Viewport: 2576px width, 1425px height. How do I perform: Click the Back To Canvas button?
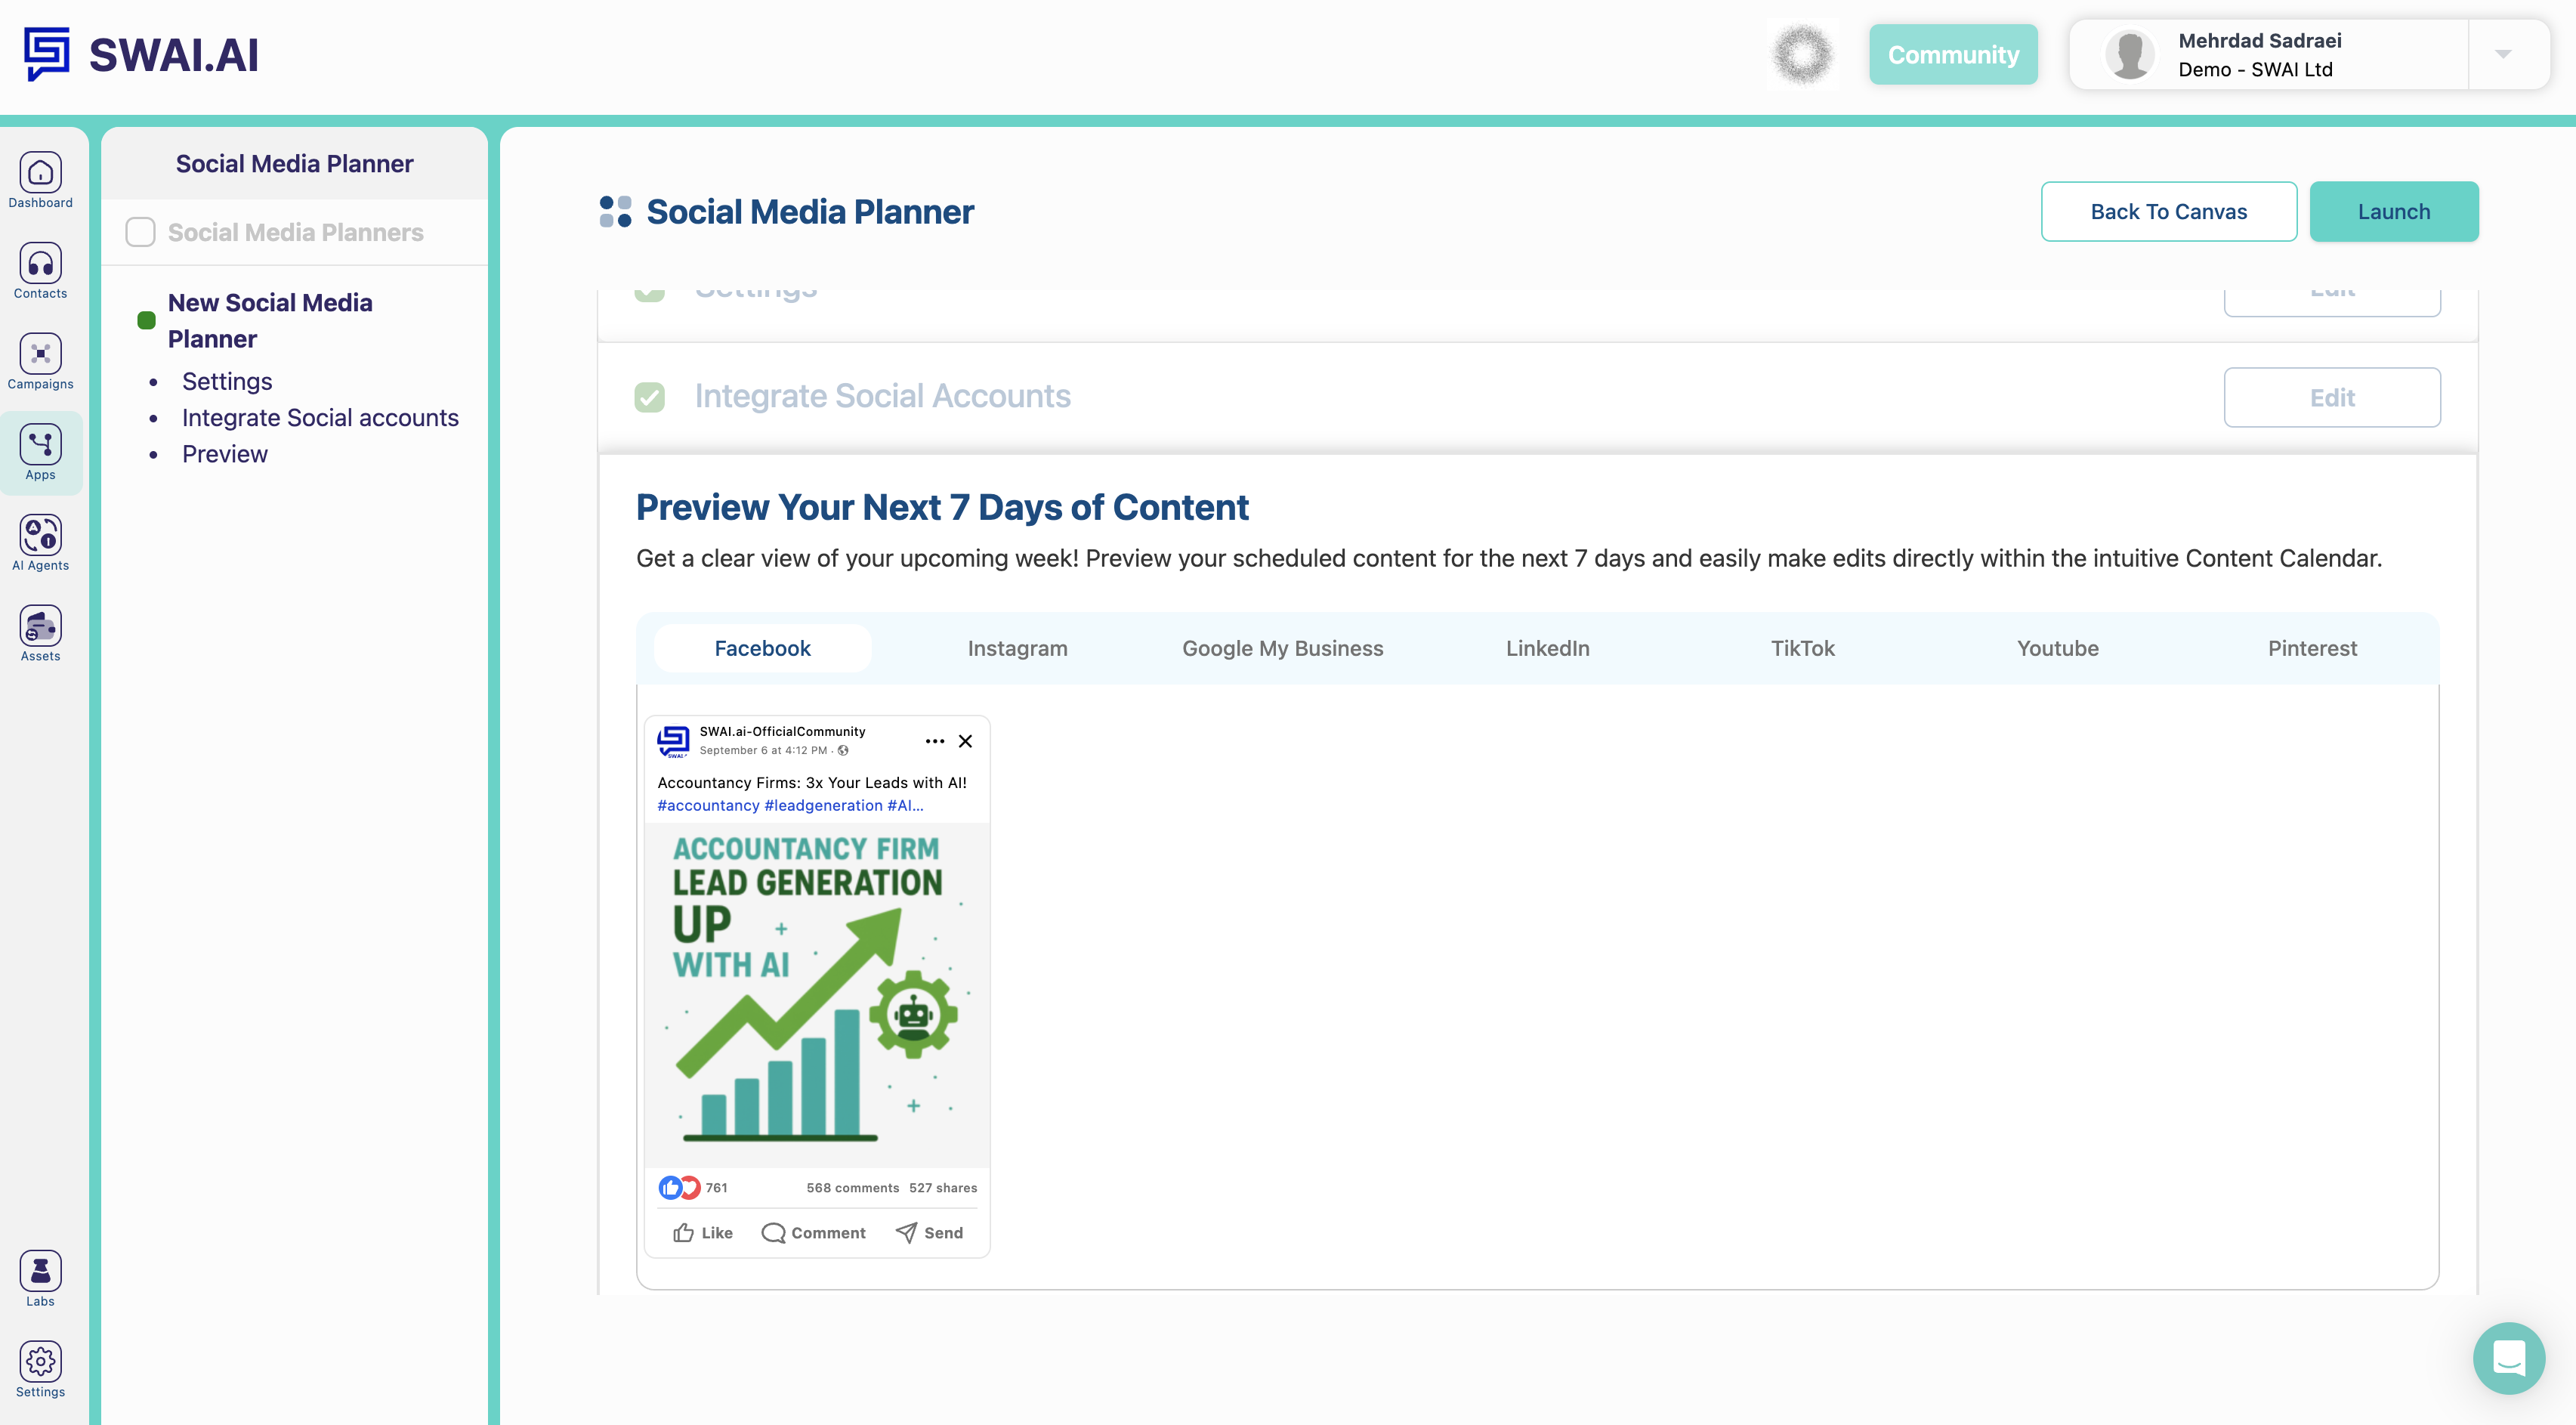[2168, 211]
